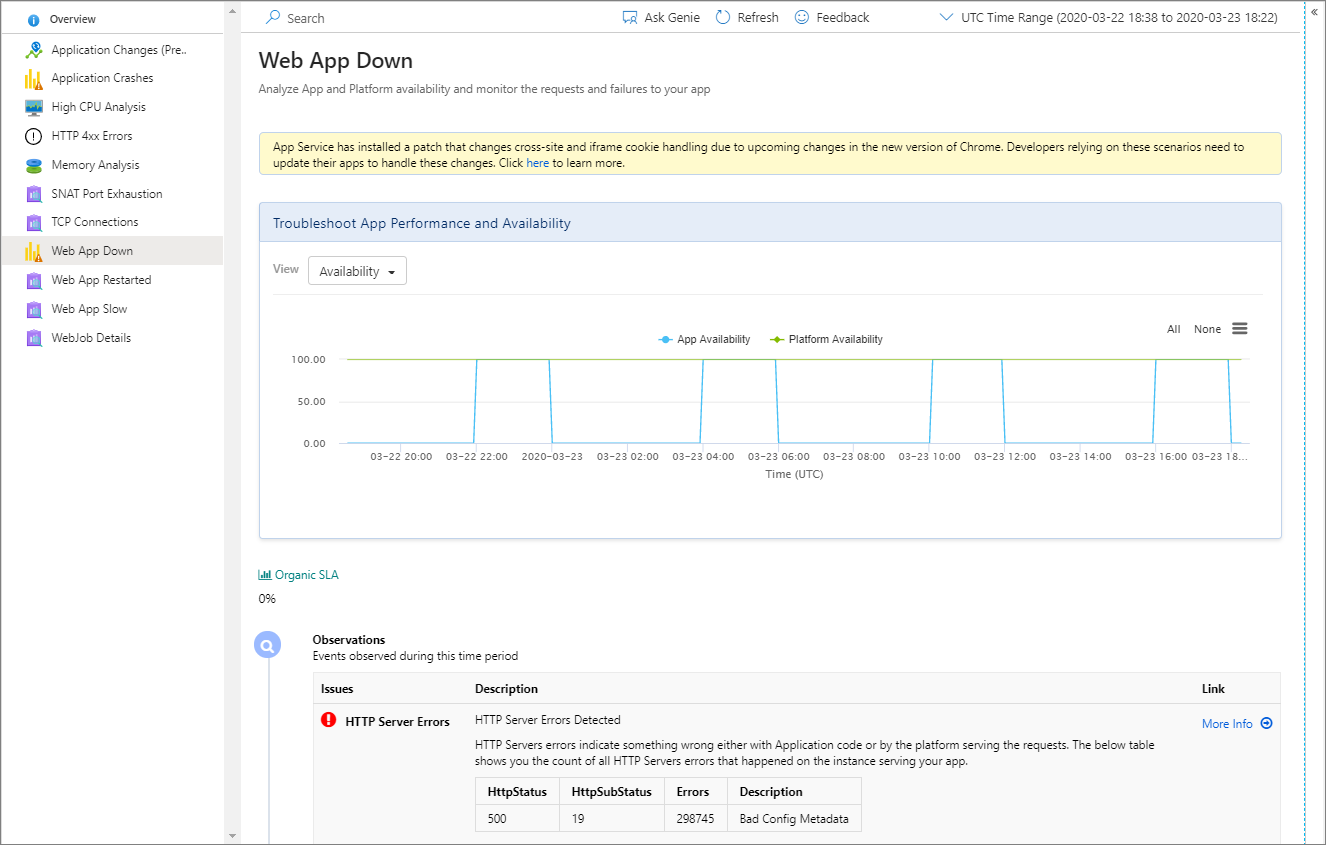The image size is (1326, 845).
Task: Refresh the diagnostics data
Action: pos(746,17)
